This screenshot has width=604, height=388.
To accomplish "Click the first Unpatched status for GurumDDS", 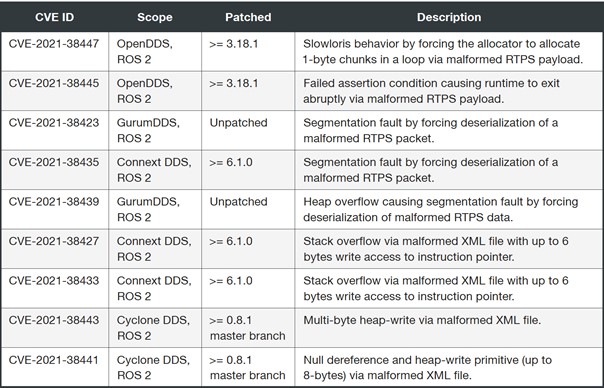I will click(238, 123).
